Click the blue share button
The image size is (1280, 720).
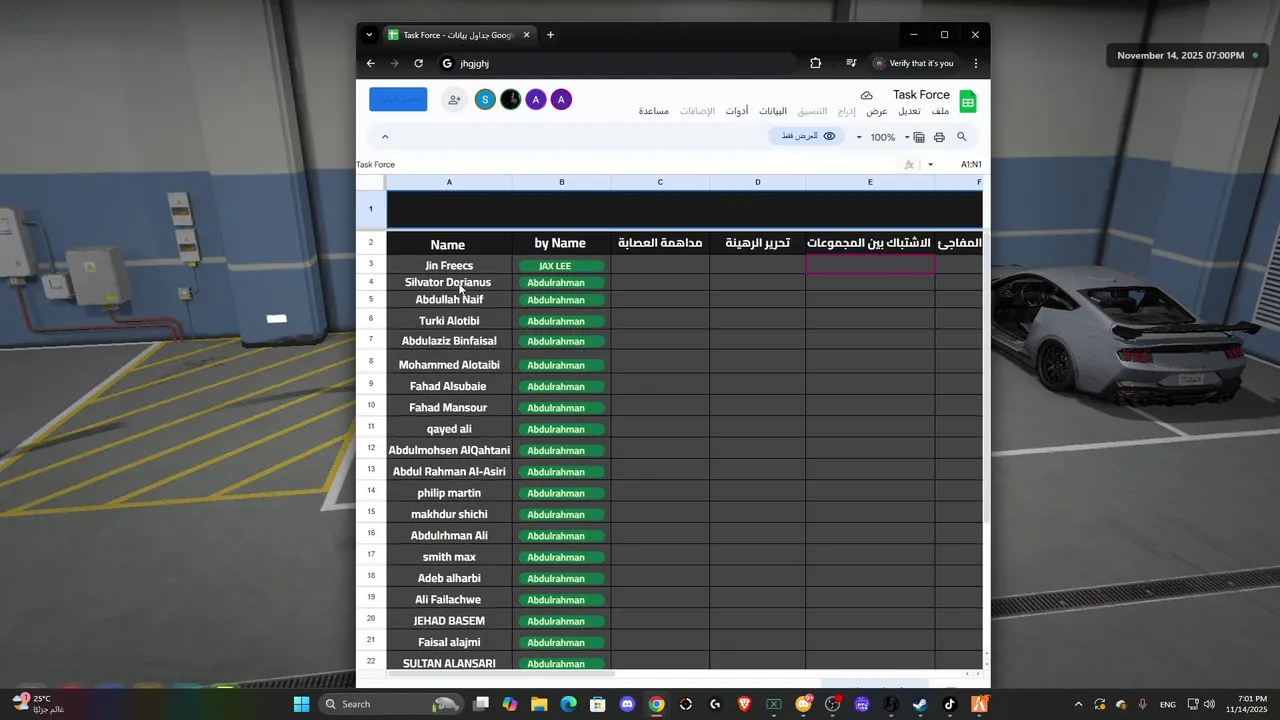tap(398, 99)
